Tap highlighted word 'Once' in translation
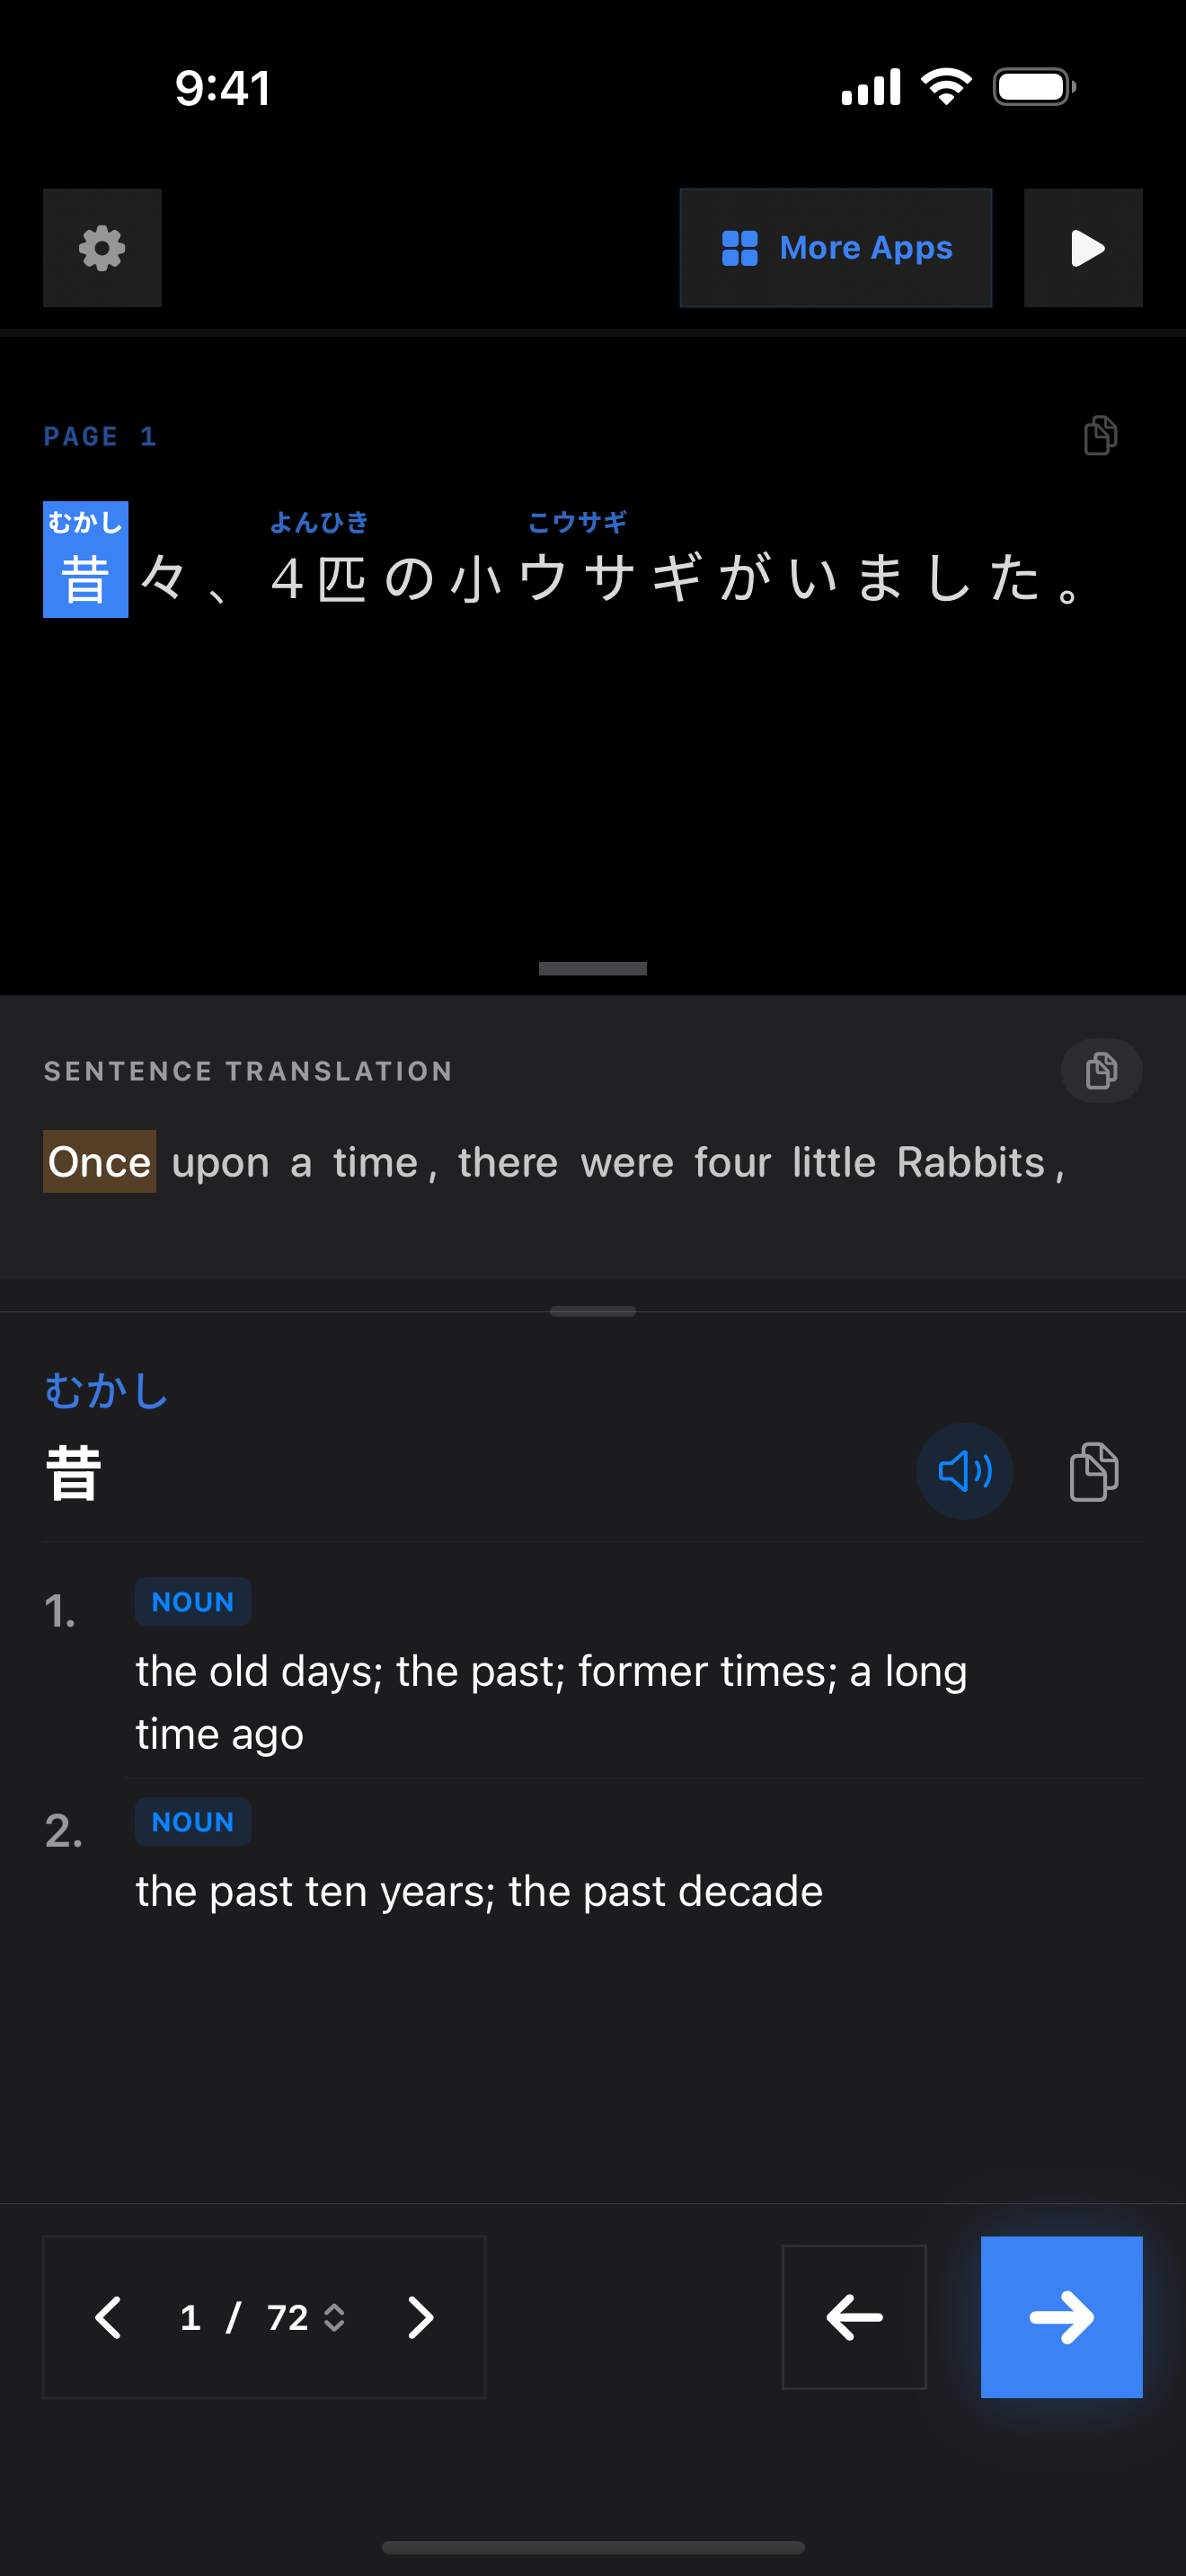Viewport: 1186px width, 2576px height. (99, 1162)
